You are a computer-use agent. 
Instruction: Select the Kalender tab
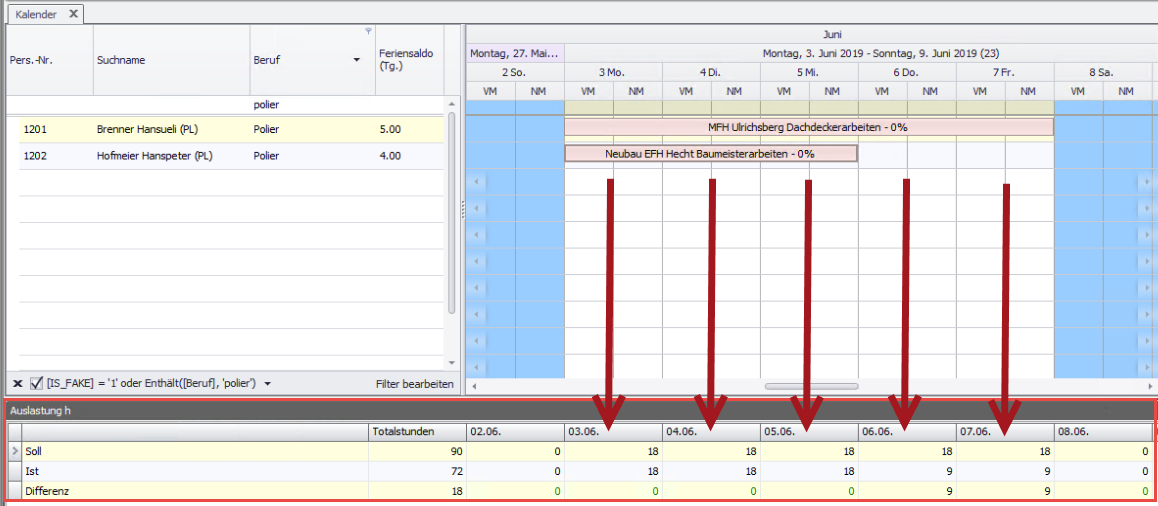point(37,14)
